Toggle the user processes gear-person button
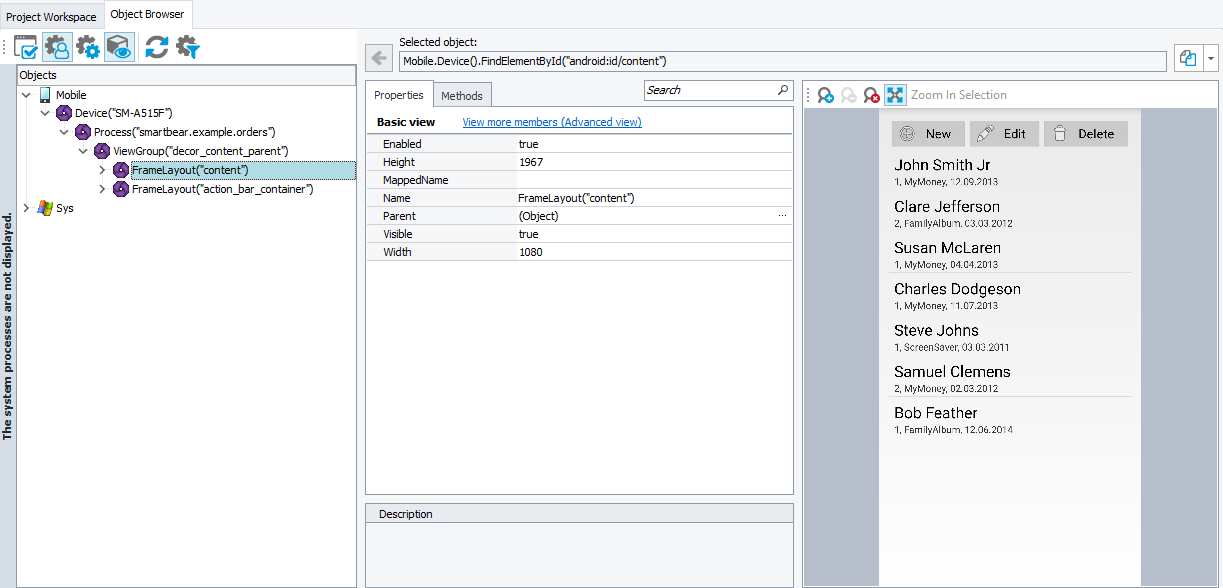Image resolution: width=1223 pixels, height=588 pixels. pyautogui.click(x=57, y=47)
